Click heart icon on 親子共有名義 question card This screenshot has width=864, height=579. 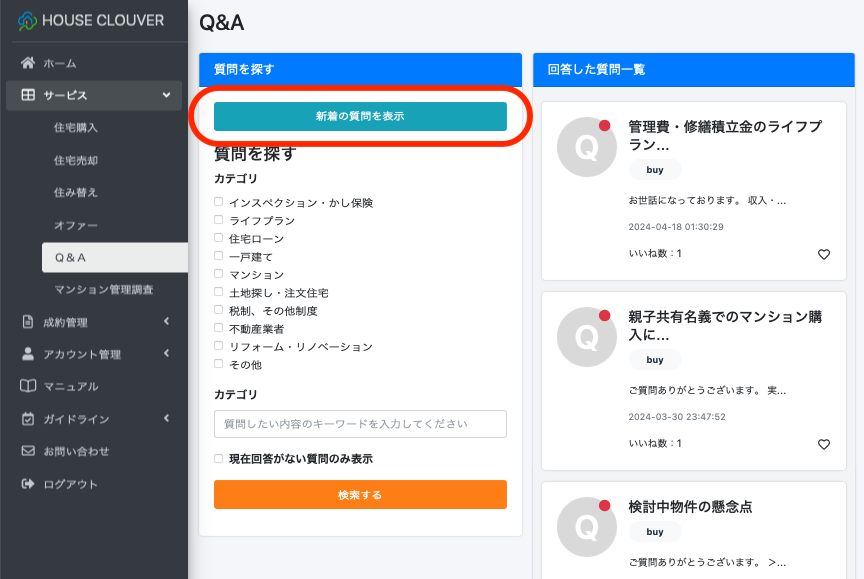pos(824,444)
